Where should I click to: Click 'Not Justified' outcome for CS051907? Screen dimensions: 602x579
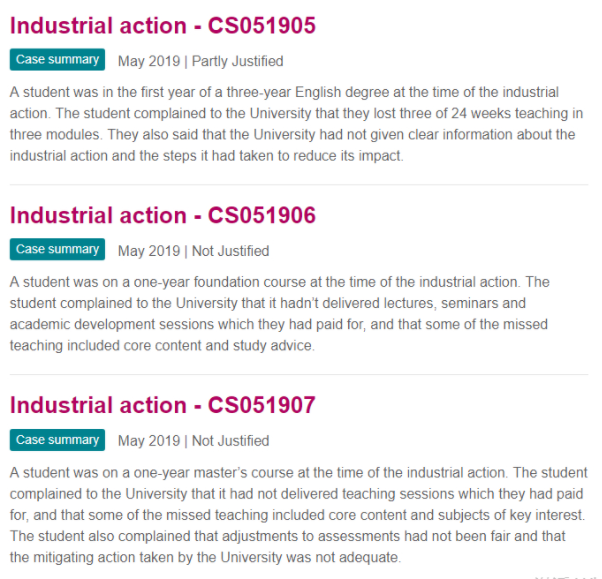tap(230, 441)
